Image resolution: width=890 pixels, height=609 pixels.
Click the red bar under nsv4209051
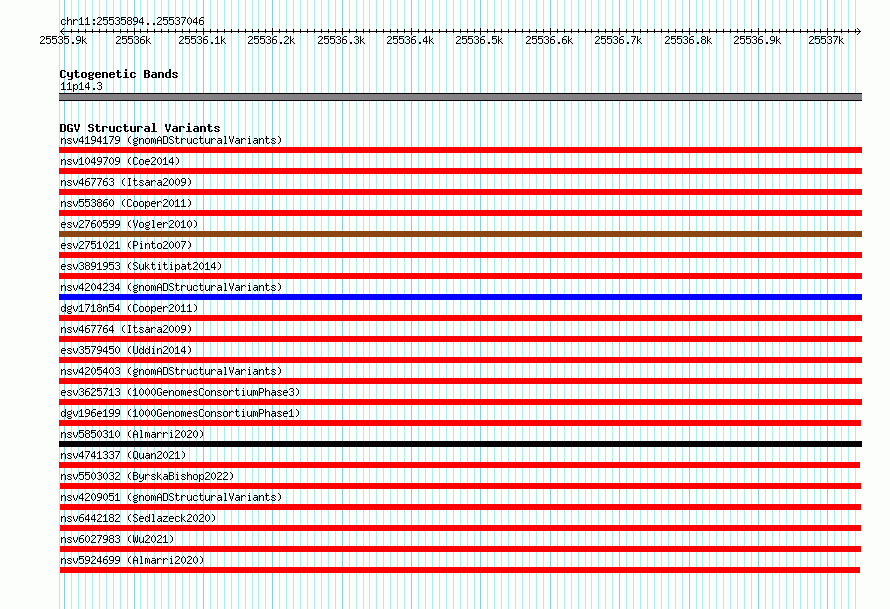[x=460, y=507]
